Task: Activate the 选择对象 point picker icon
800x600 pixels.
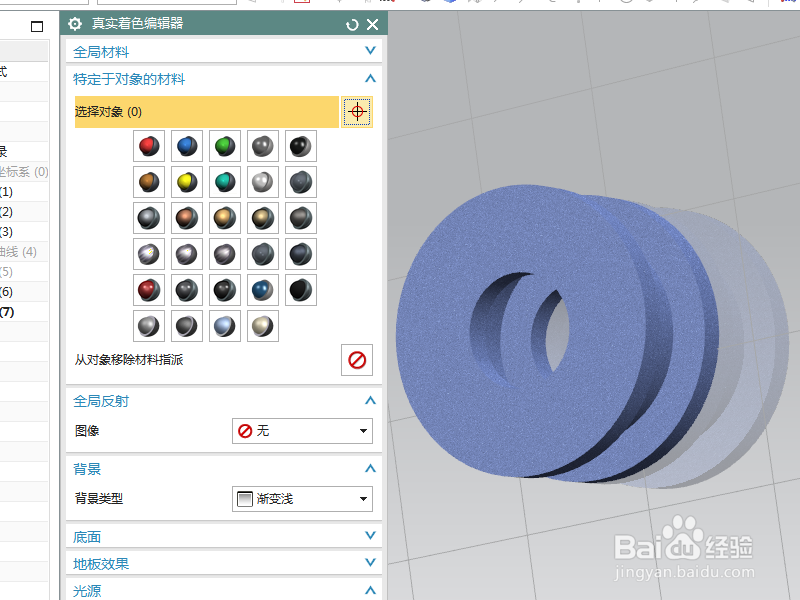Action: pyautogui.click(x=357, y=112)
